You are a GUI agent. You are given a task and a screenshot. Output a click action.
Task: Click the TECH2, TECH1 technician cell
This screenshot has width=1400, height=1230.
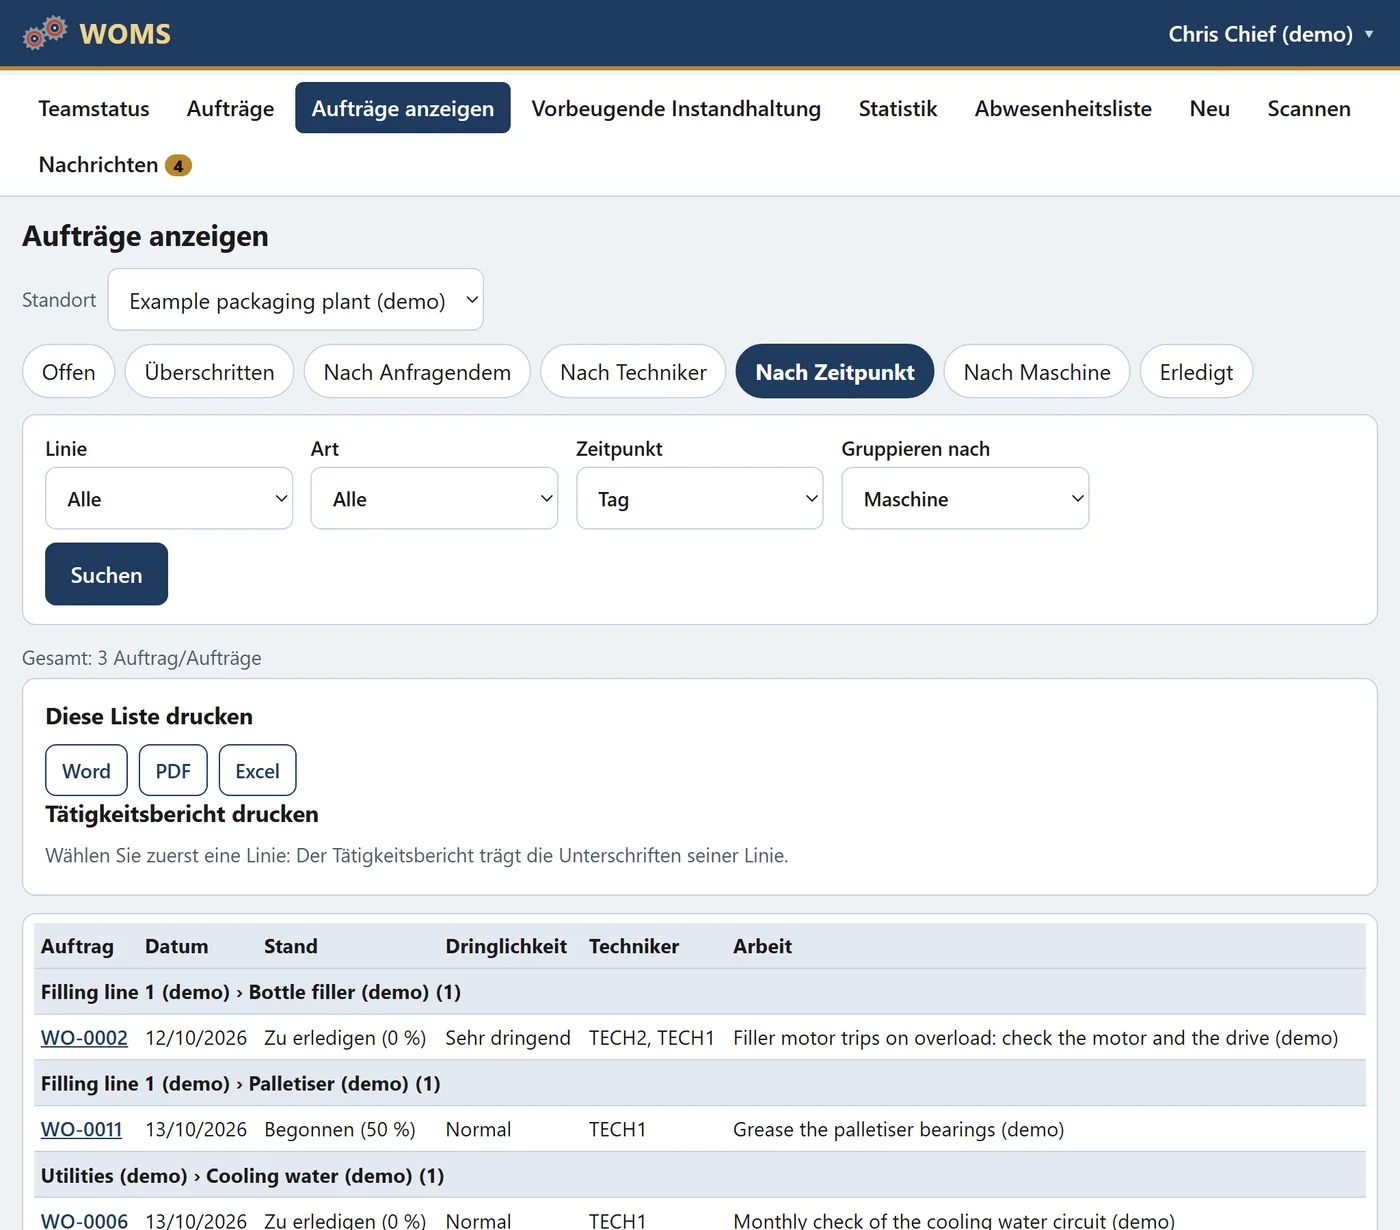652,1038
